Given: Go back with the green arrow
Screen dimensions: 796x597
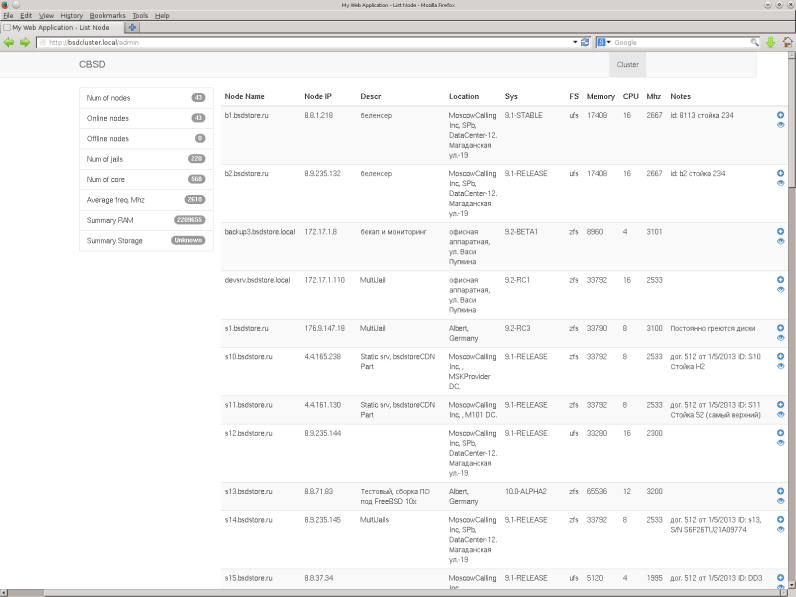Looking at the screenshot, I should coord(9,42).
